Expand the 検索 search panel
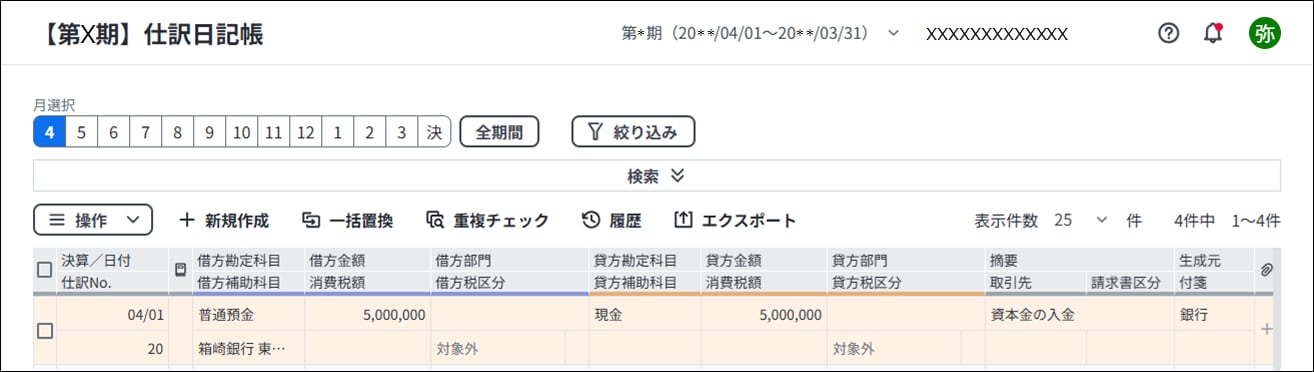1314x372 pixels. click(x=656, y=175)
